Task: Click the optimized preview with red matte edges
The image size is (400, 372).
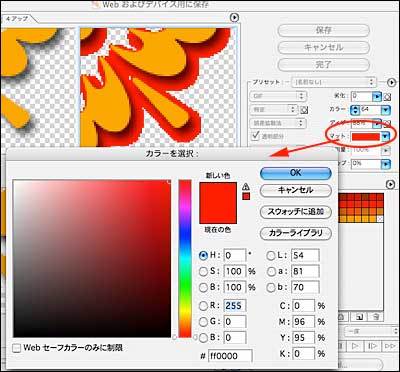Action: click(x=159, y=87)
